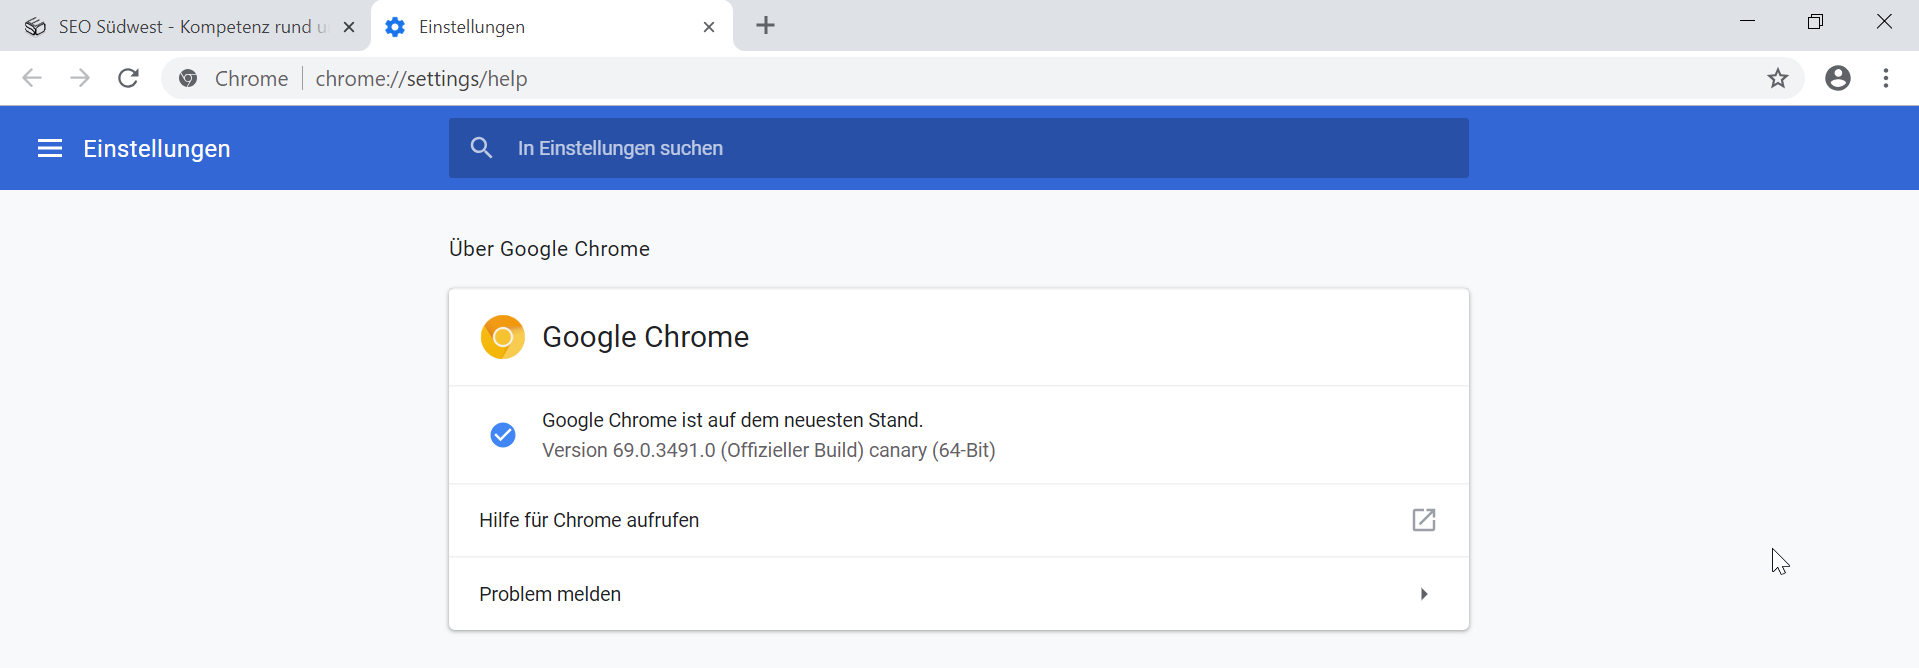Viewport: 1919px width, 668px height.
Task: Close the Chrome window
Action: click(1884, 21)
